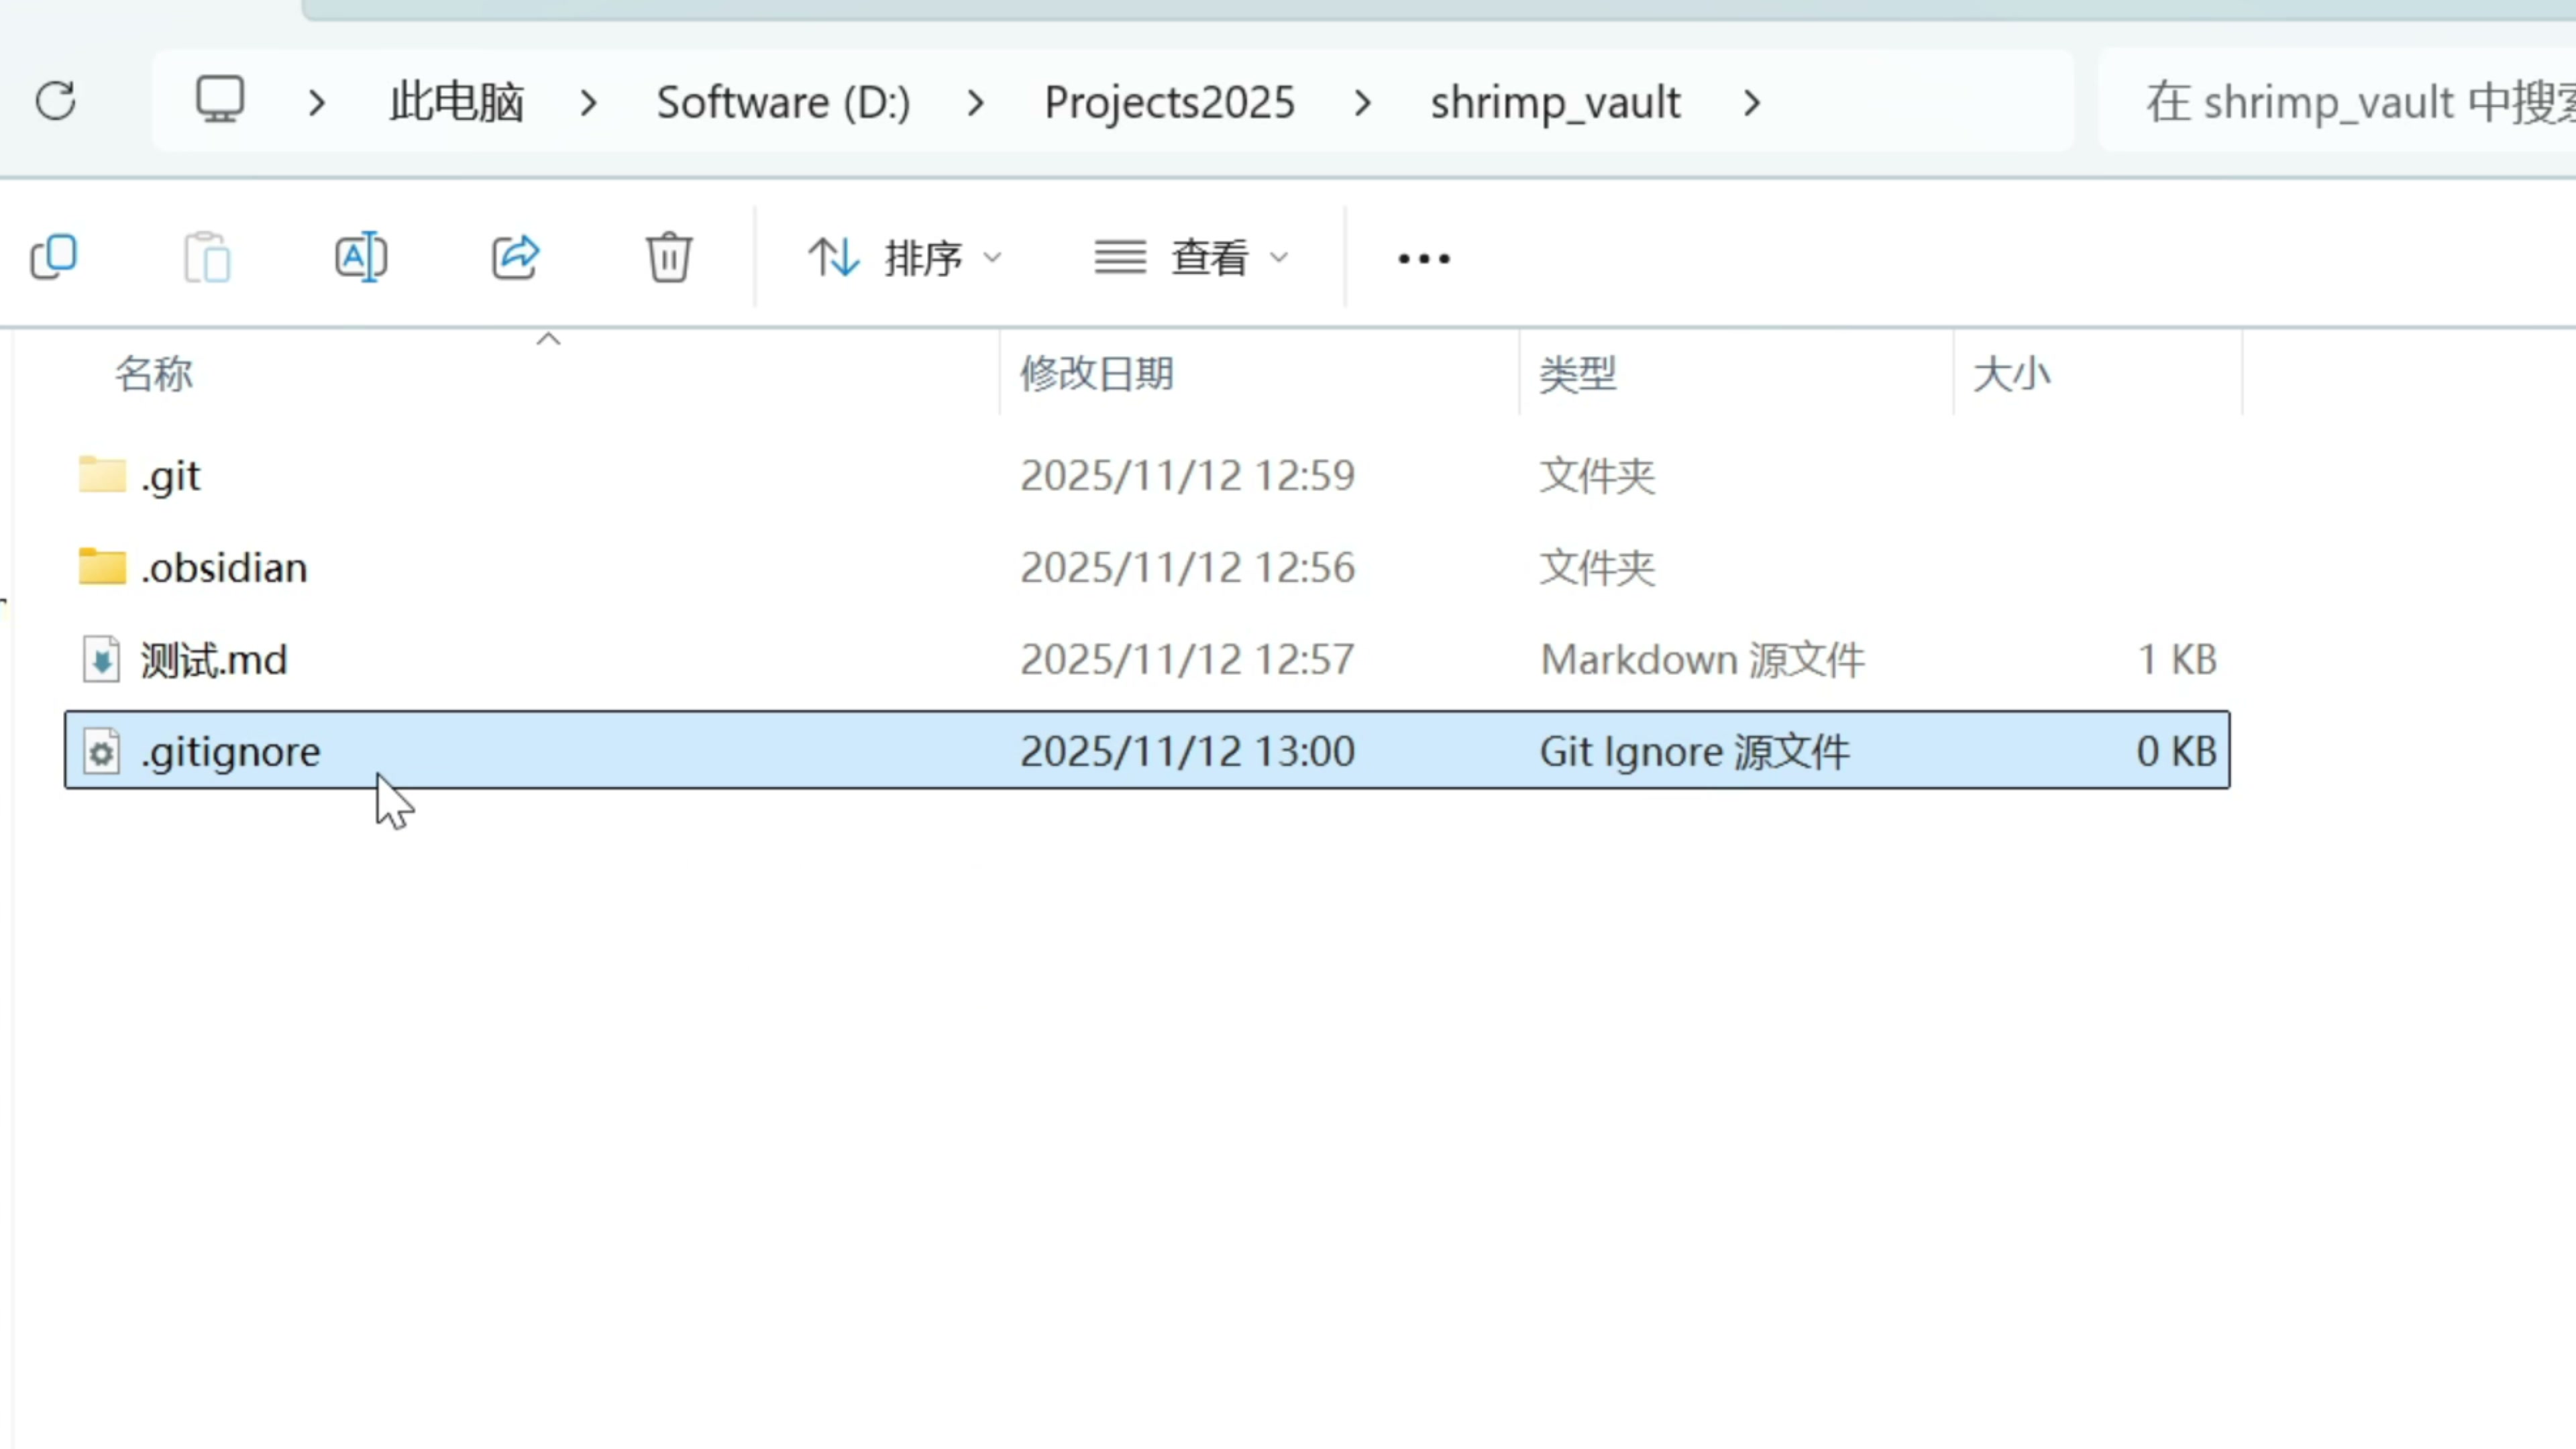Expand chevron after 此电脑 breadcrumb
Screen dimensions: 2576x1449
(x=589, y=103)
